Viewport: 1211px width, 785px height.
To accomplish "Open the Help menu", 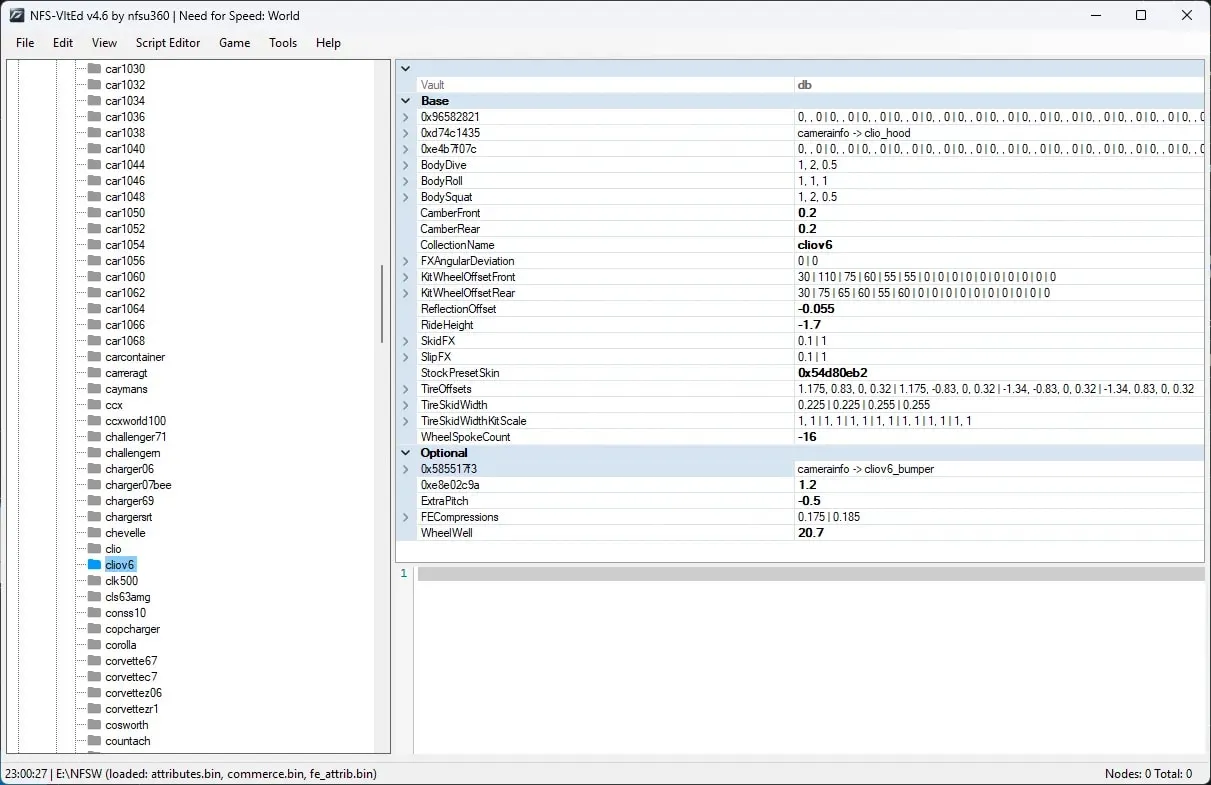I will coord(328,43).
